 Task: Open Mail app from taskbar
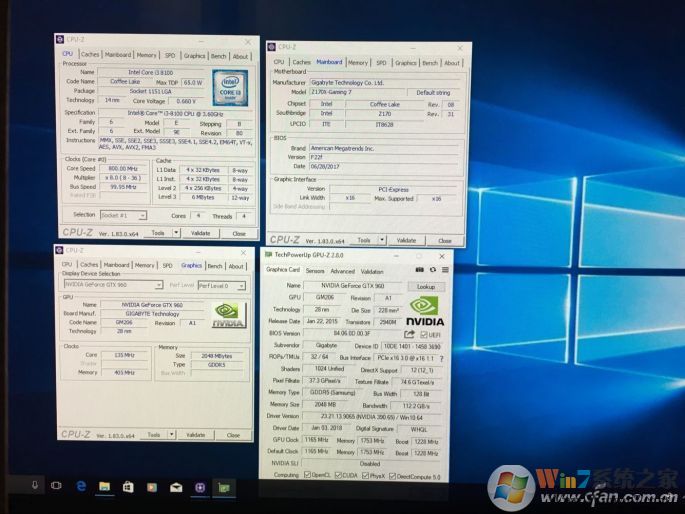point(176,487)
